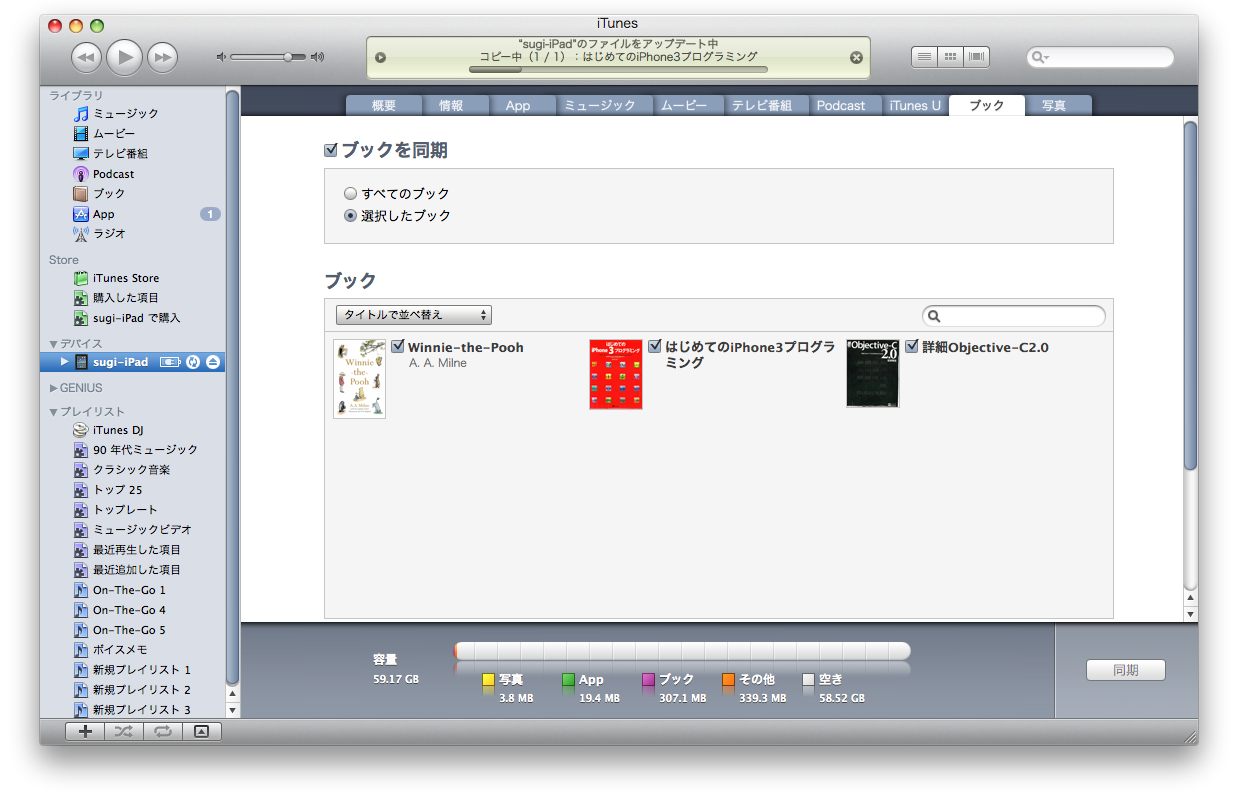Uncheck the Winnie-the-Pooh book checkbox
This screenshot has width=1238, height=800.
(x=398, y=347)
